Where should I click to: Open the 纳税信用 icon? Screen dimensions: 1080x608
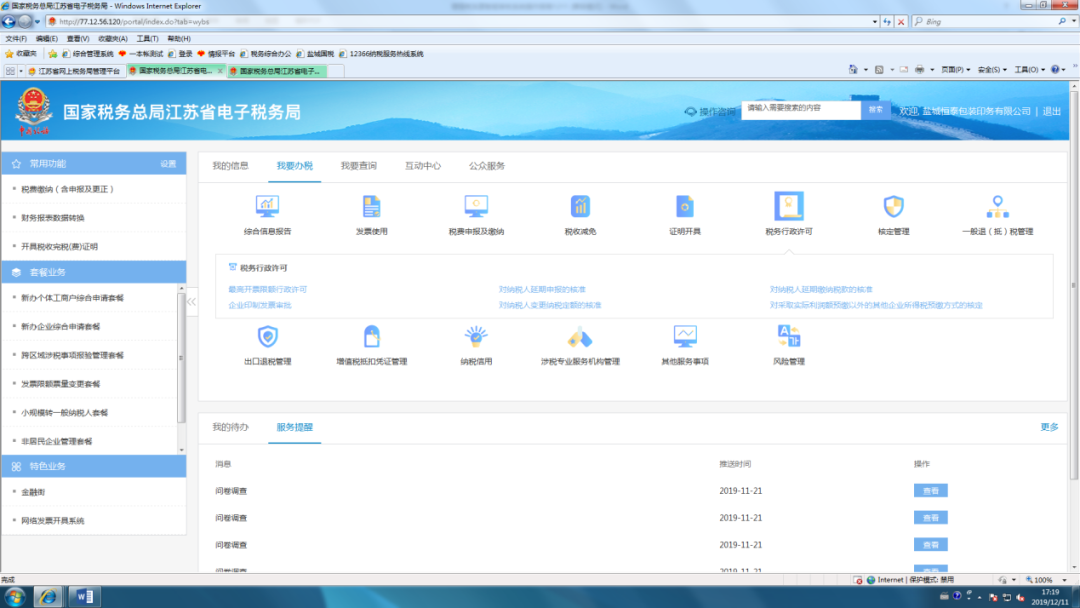pyautogui.click(x=476, y=337)
